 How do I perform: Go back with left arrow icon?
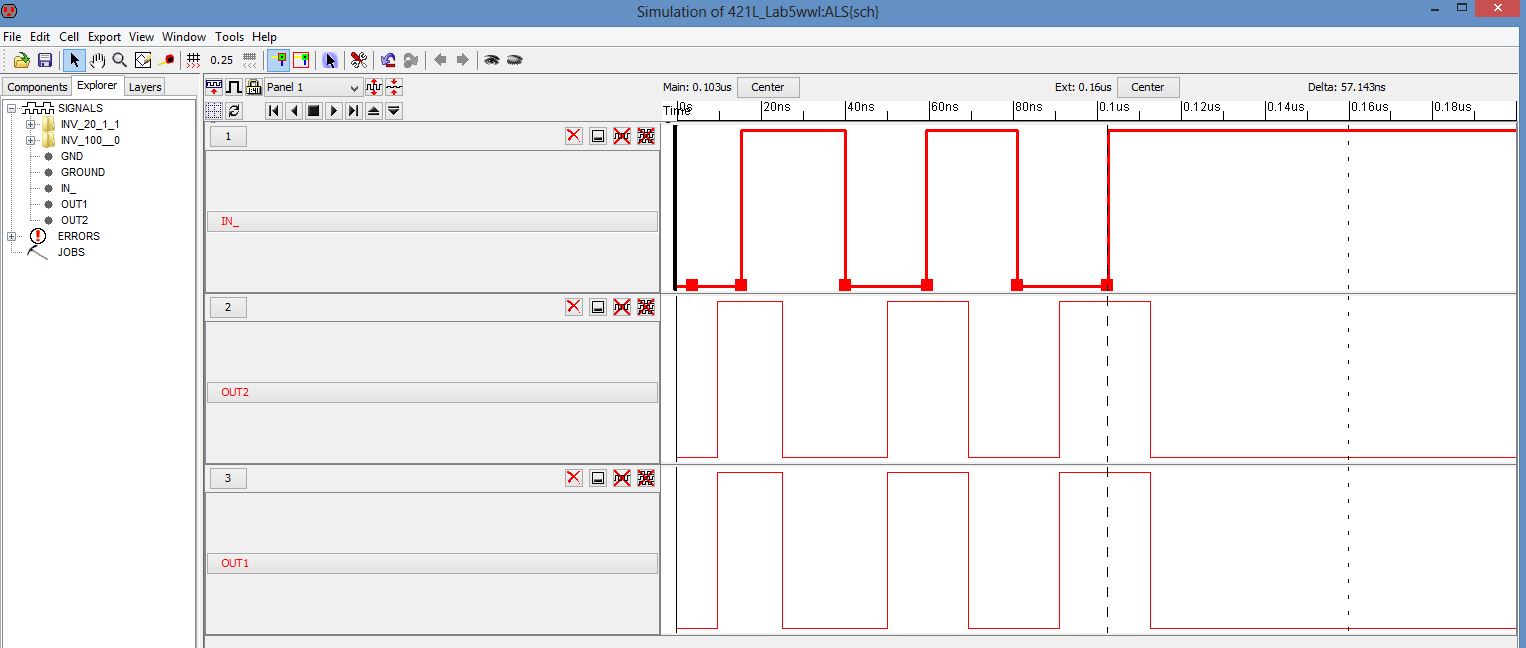440,60
